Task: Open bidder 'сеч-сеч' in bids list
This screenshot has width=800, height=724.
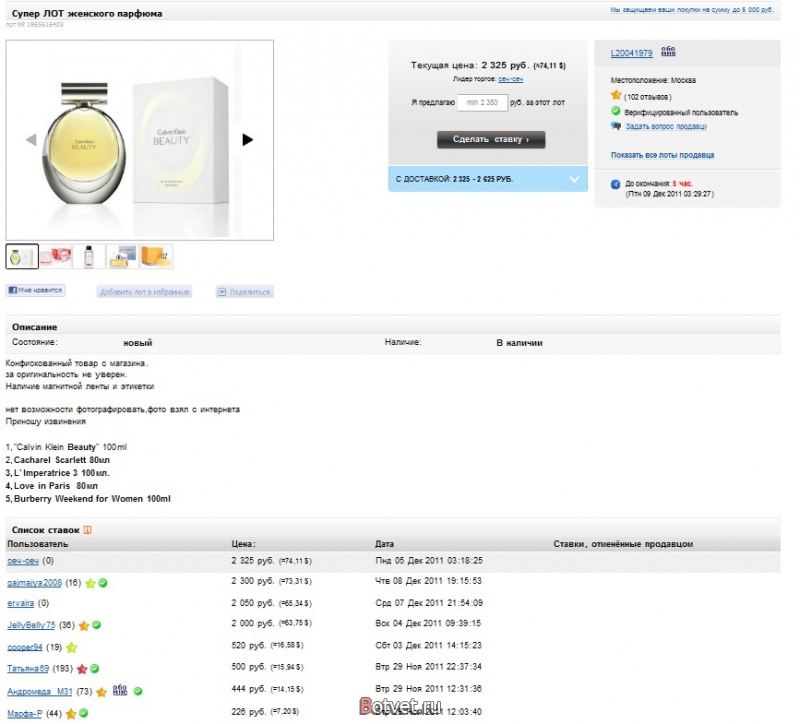Action: (x=23, y=561)
